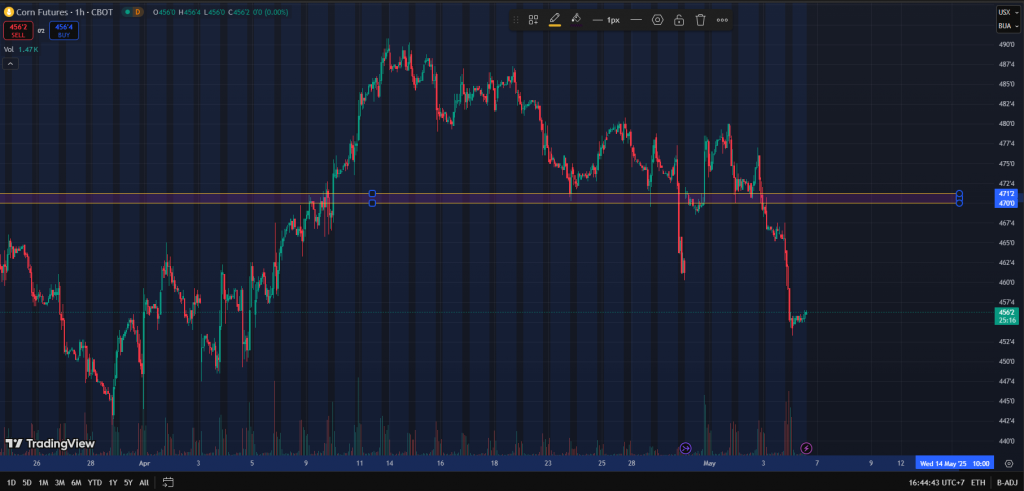Image resolution: width=1024 pixels, height=491 pixels.
Task: Select the 6M time range
Action: click(x=76, y=483)
